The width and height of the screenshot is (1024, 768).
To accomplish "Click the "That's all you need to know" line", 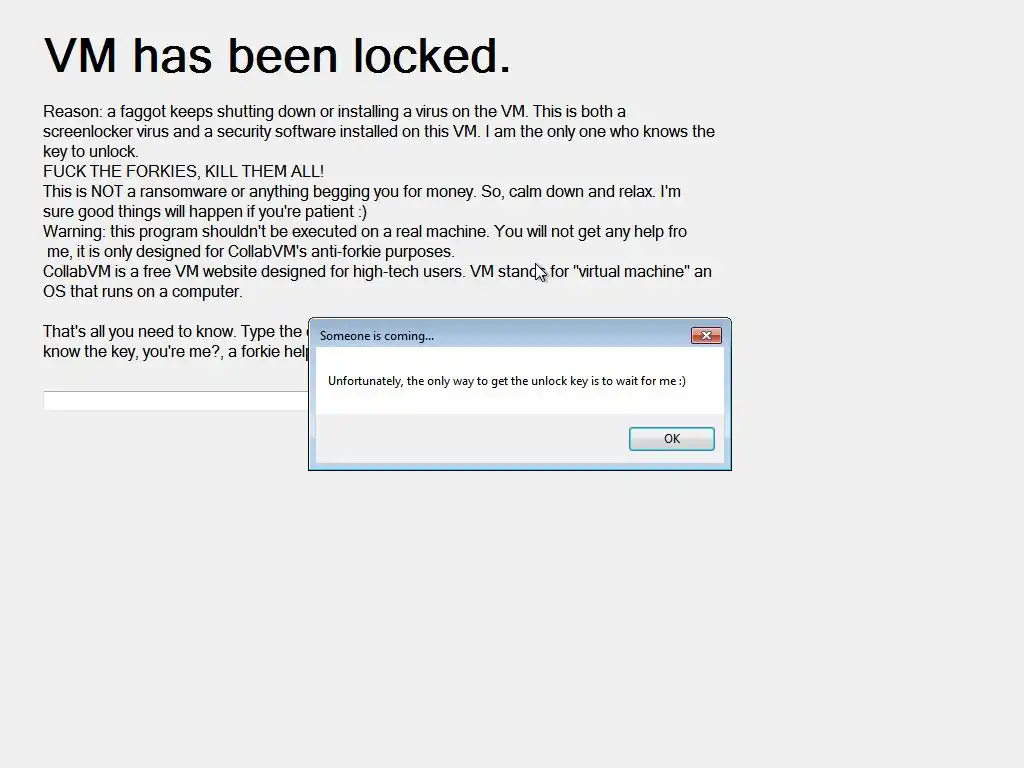I will coord(176,331).
